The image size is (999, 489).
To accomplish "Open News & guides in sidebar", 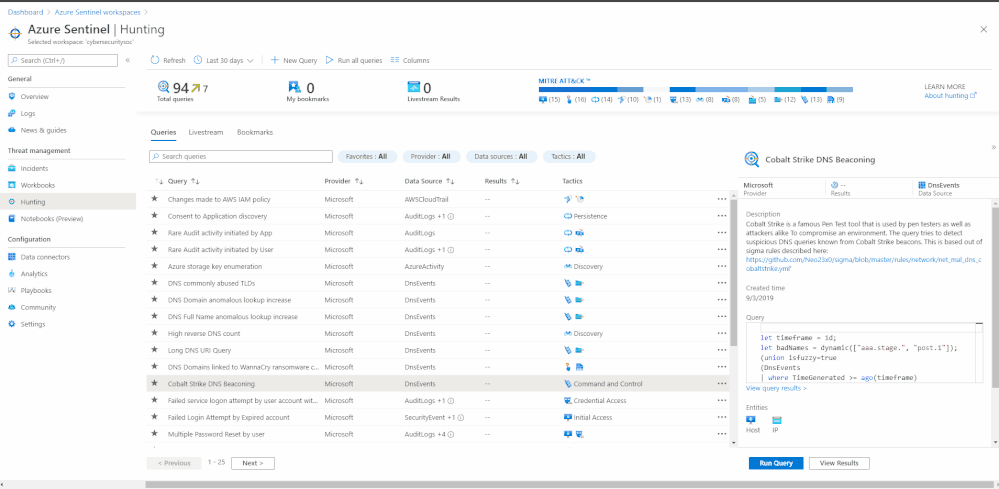I will tap(43, 130).
